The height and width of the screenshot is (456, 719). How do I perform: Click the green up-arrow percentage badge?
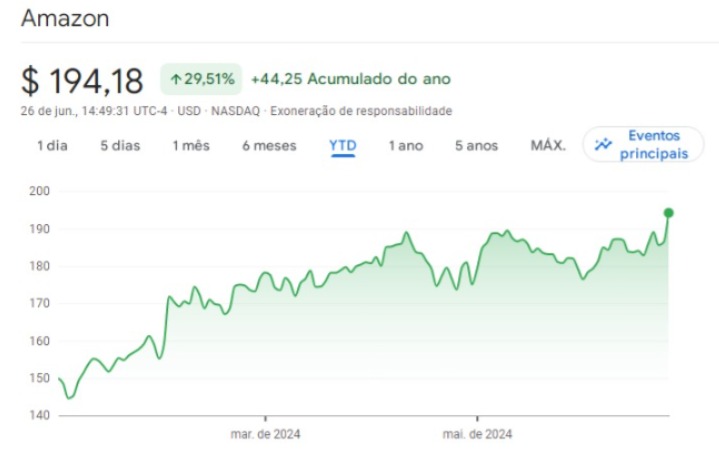(201, 79)
